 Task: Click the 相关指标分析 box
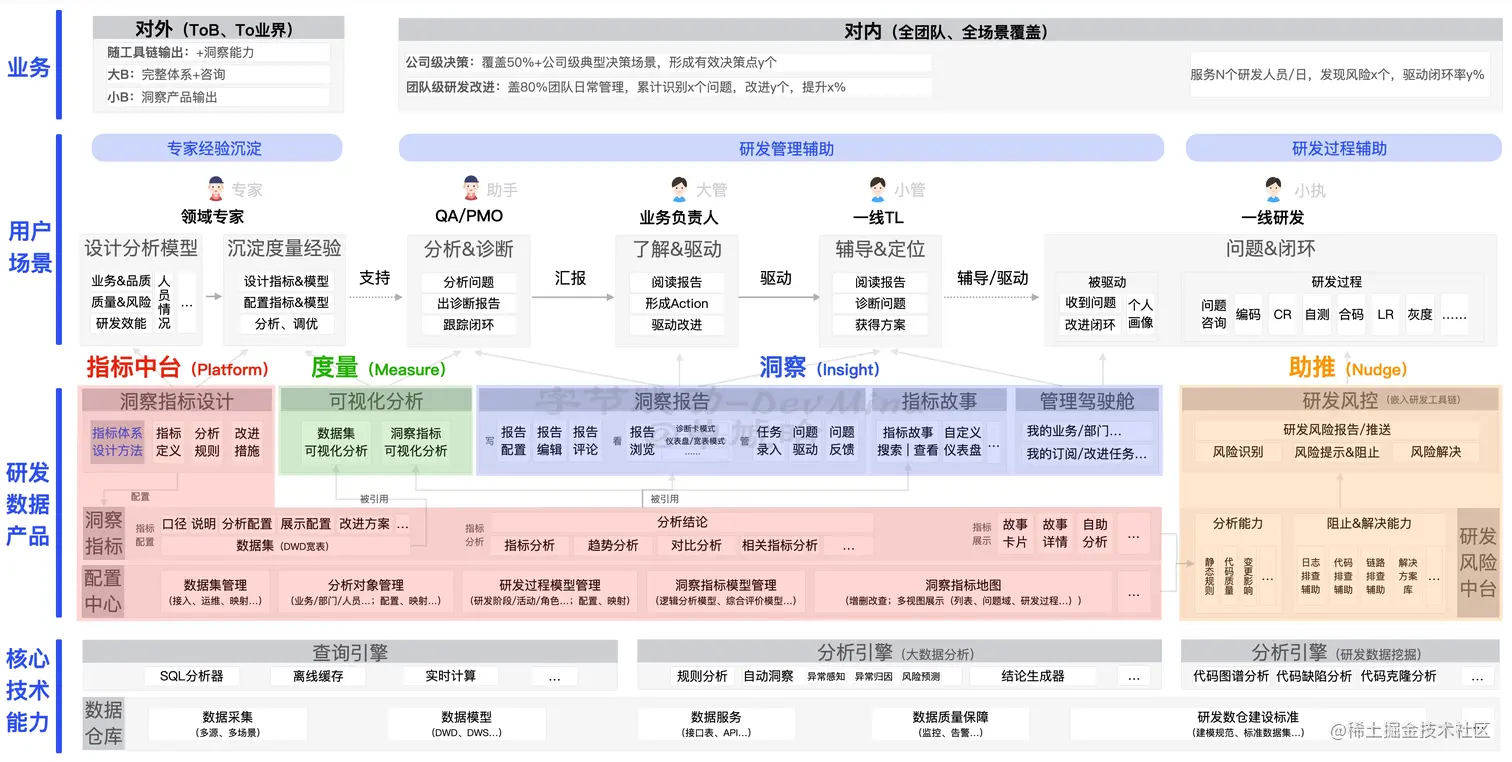780,545
